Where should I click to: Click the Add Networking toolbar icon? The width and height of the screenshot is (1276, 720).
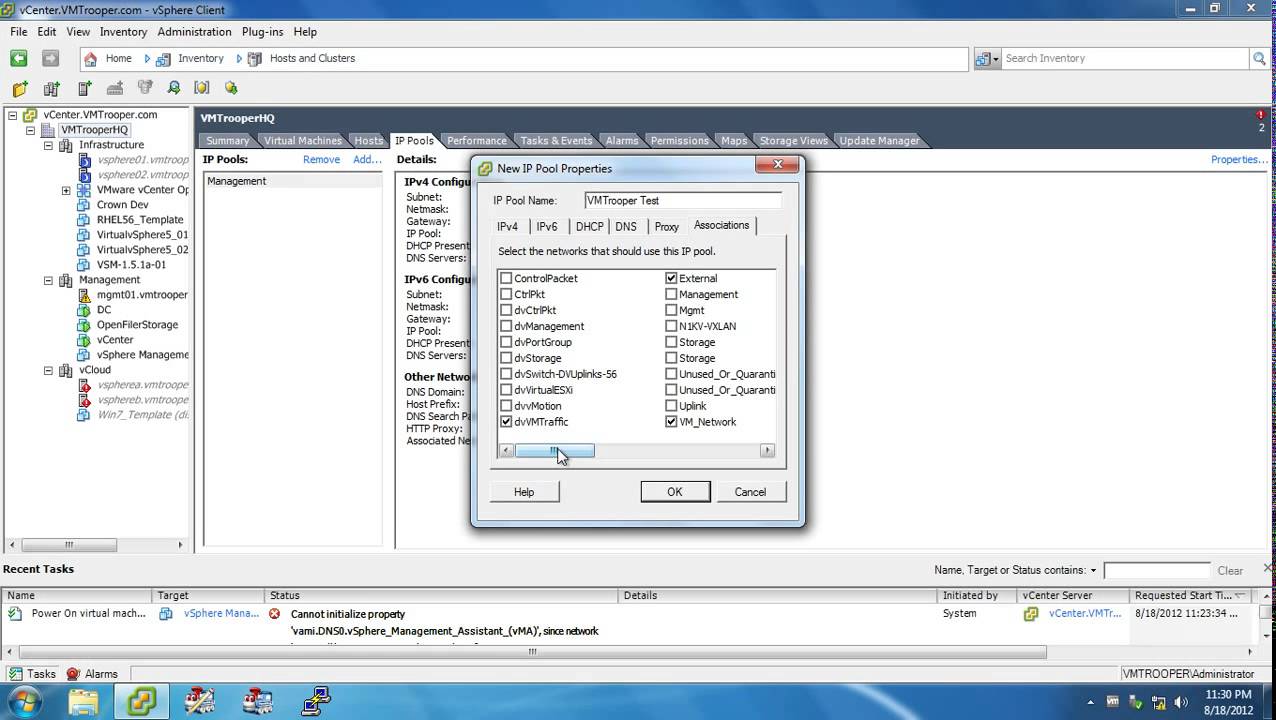115,88
